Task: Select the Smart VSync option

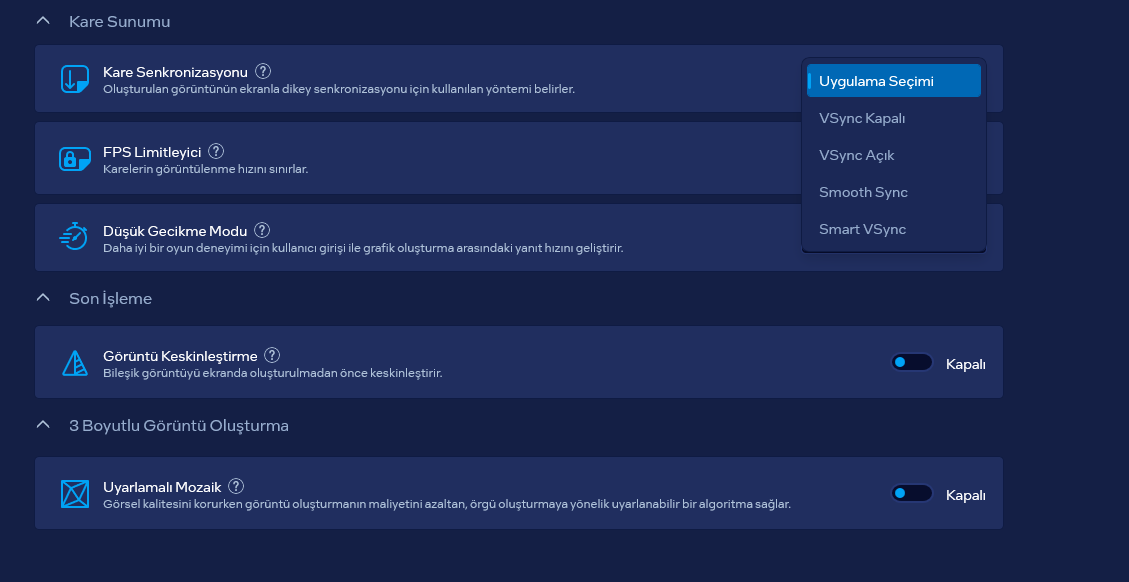Action: coord(894,229)
